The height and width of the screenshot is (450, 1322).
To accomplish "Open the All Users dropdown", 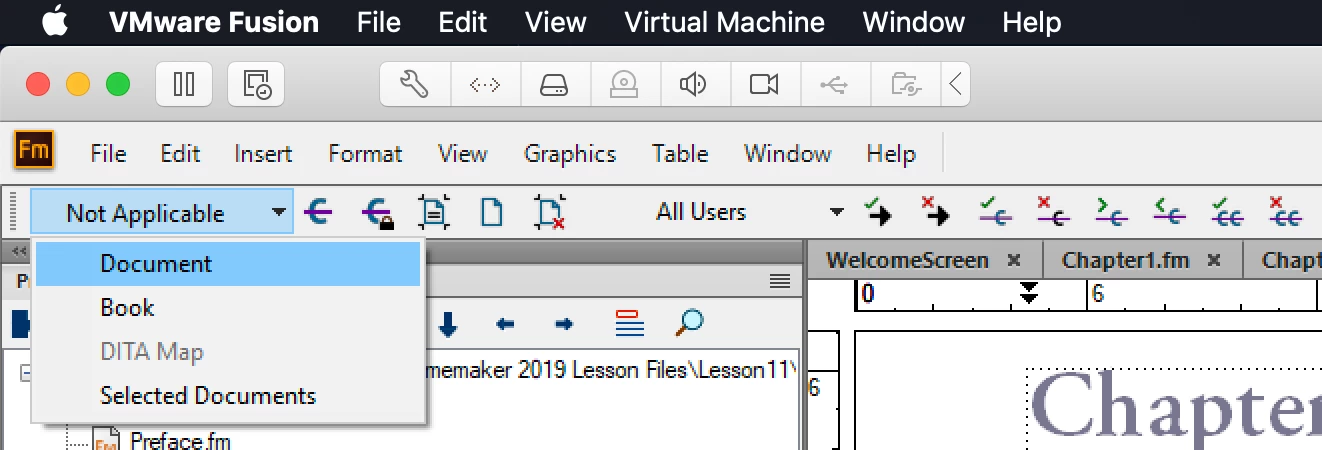I will click(748, 212).
